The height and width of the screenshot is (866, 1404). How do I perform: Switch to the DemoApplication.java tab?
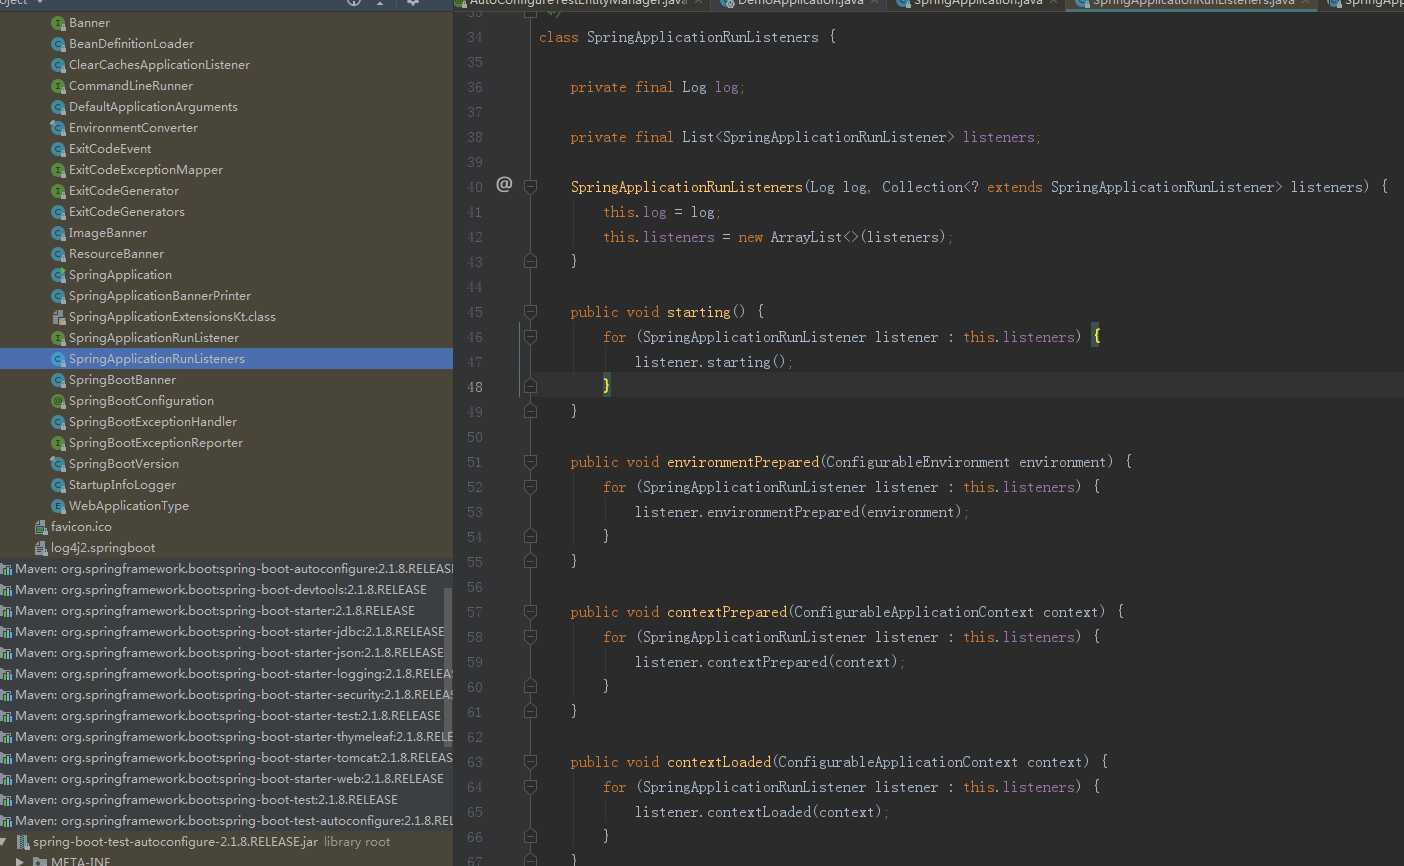coord(800,3)
